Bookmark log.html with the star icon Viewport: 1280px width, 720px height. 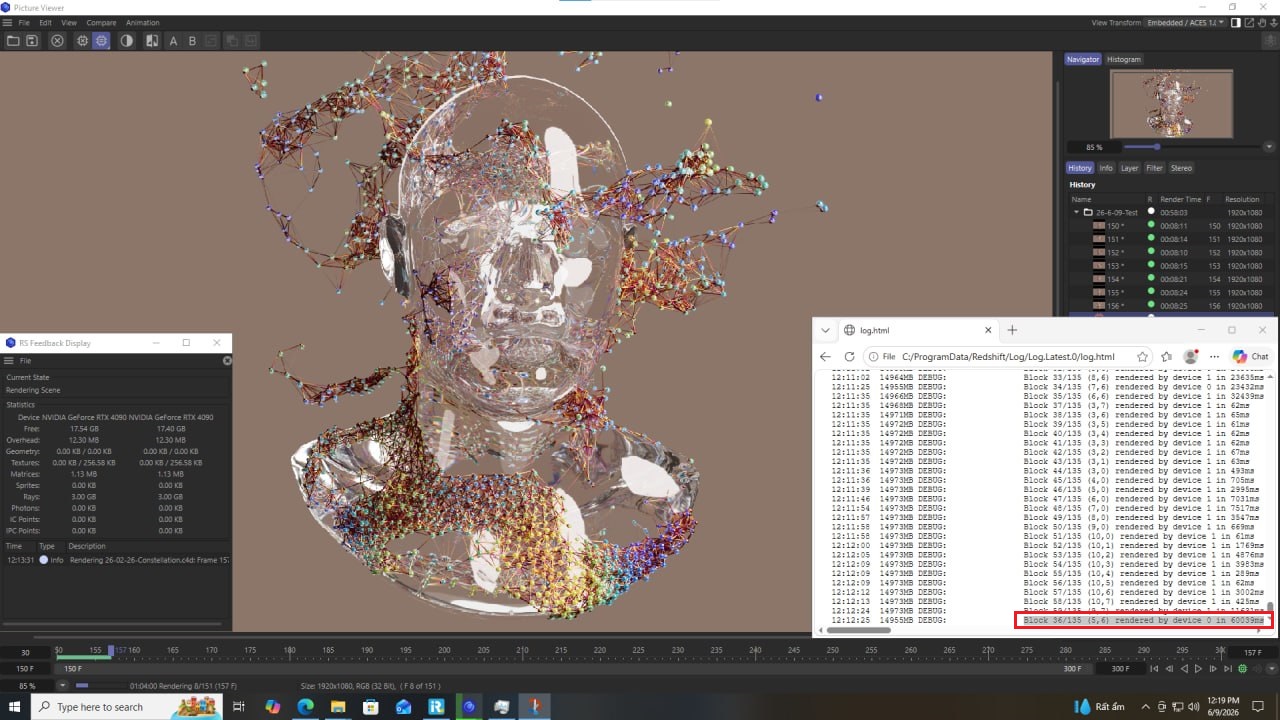pos(1142,356)
